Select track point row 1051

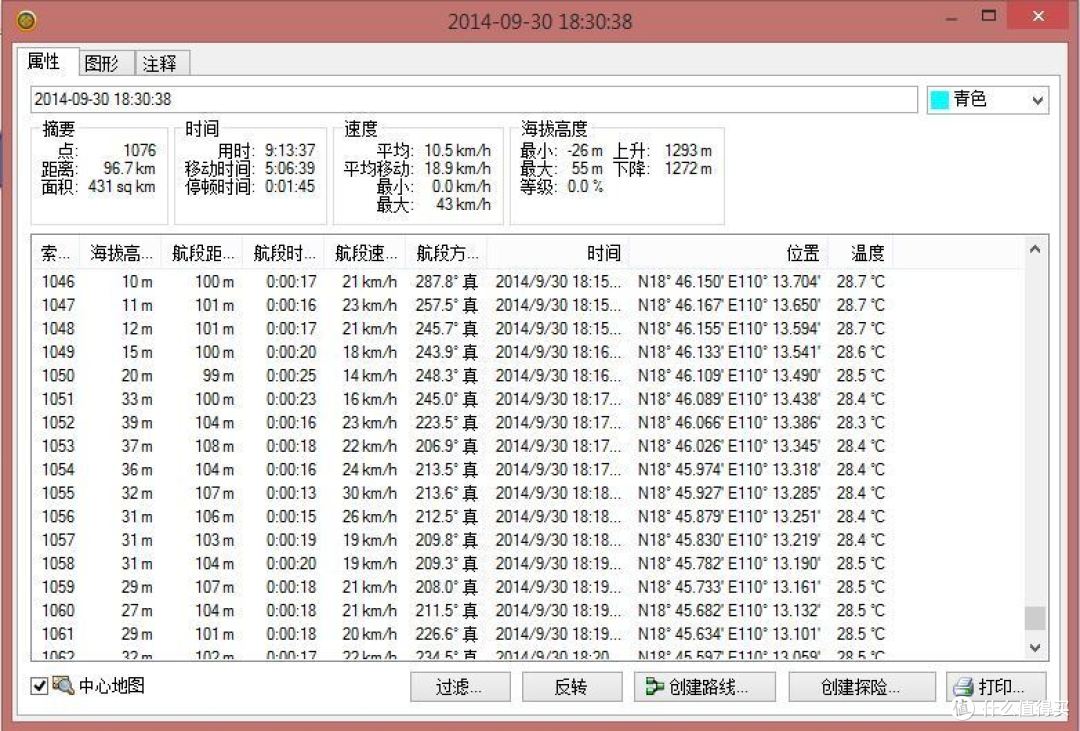tap(463, 399)
